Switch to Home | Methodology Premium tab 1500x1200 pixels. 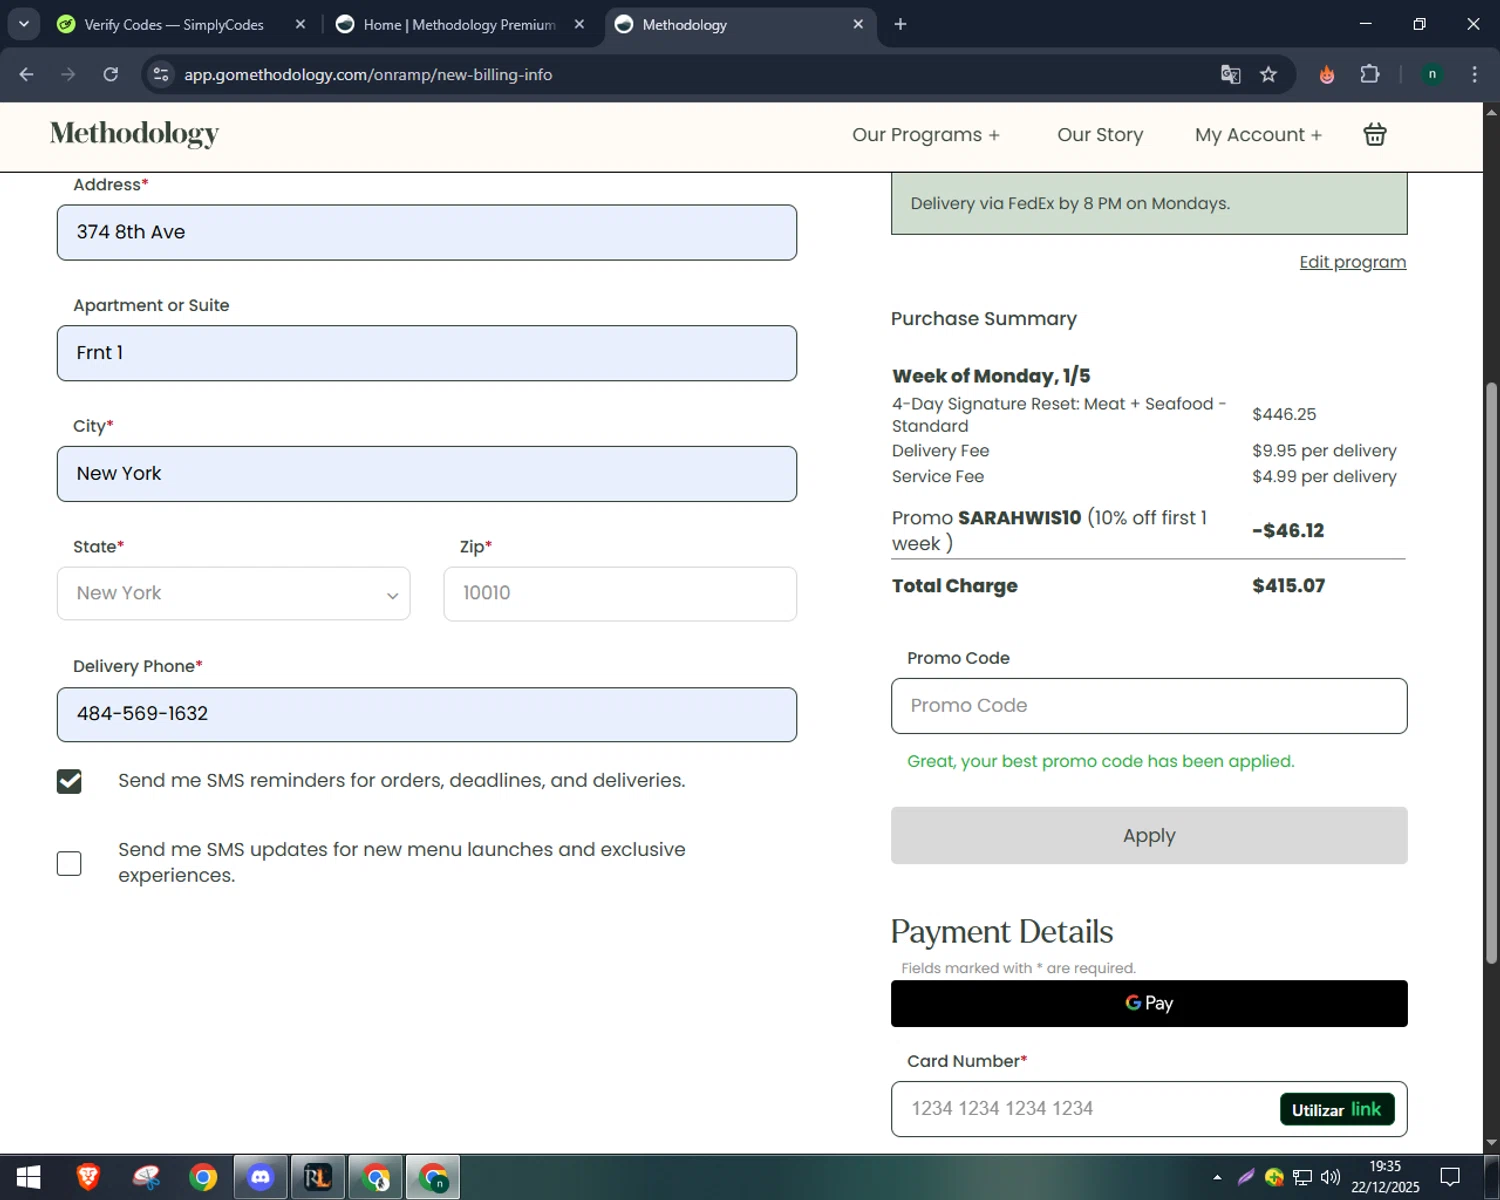coord(458,24)
